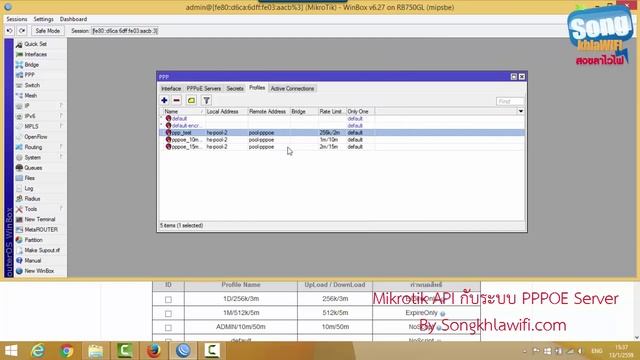Sort by Remote Address column header

[269, 111]
